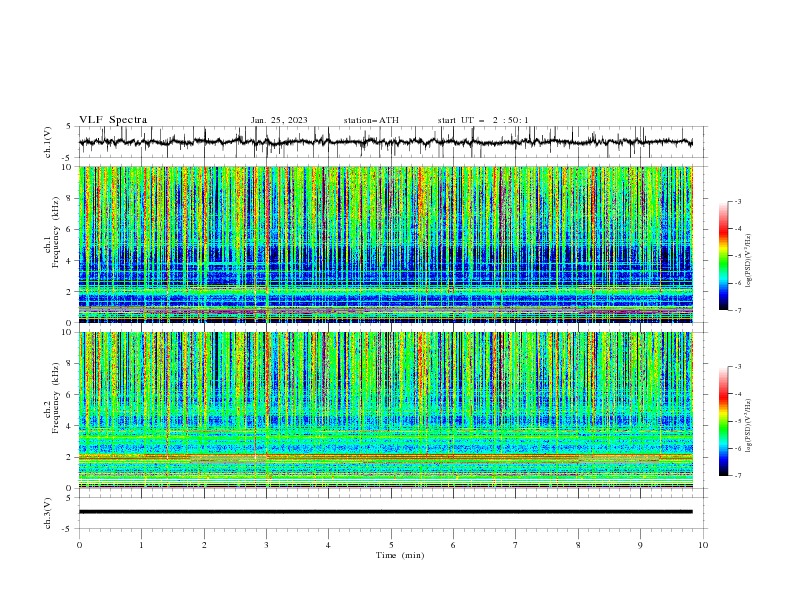Click the date 'Jan. 25, 2023'

(x=279, y=120)
